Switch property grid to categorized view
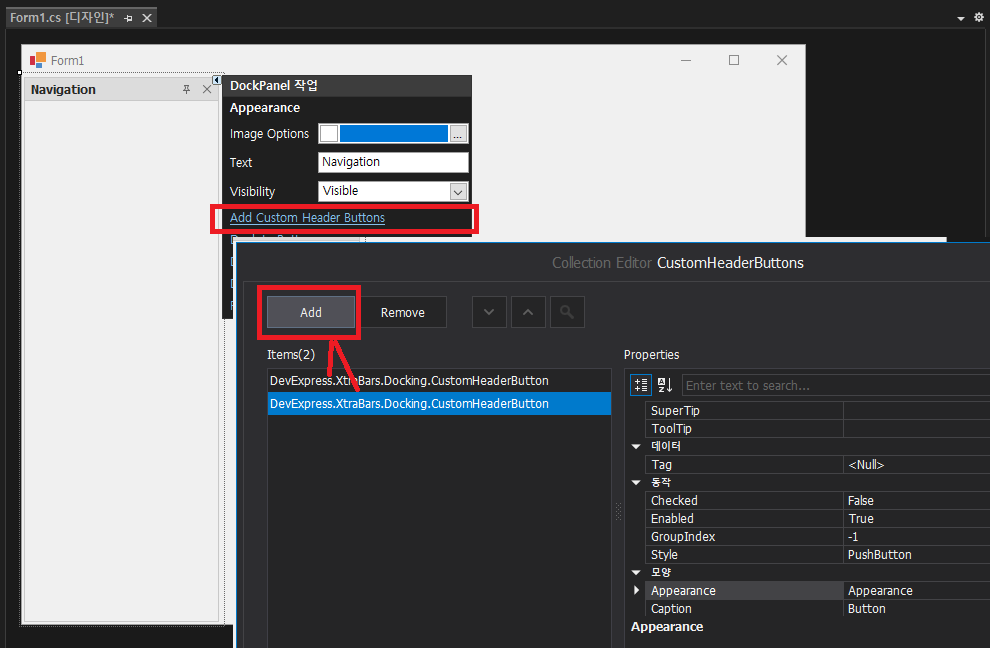The image size is (990, 648). click(x=641, y=385)
